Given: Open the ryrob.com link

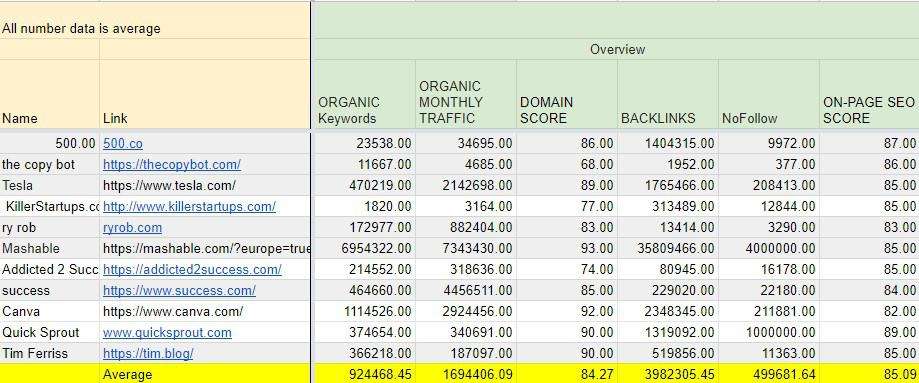Looking at the screenshot, I should (x=132, y=228).
